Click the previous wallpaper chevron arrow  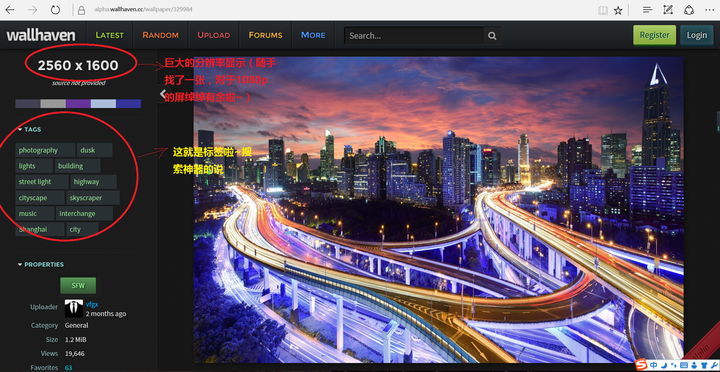coord(163,94)
